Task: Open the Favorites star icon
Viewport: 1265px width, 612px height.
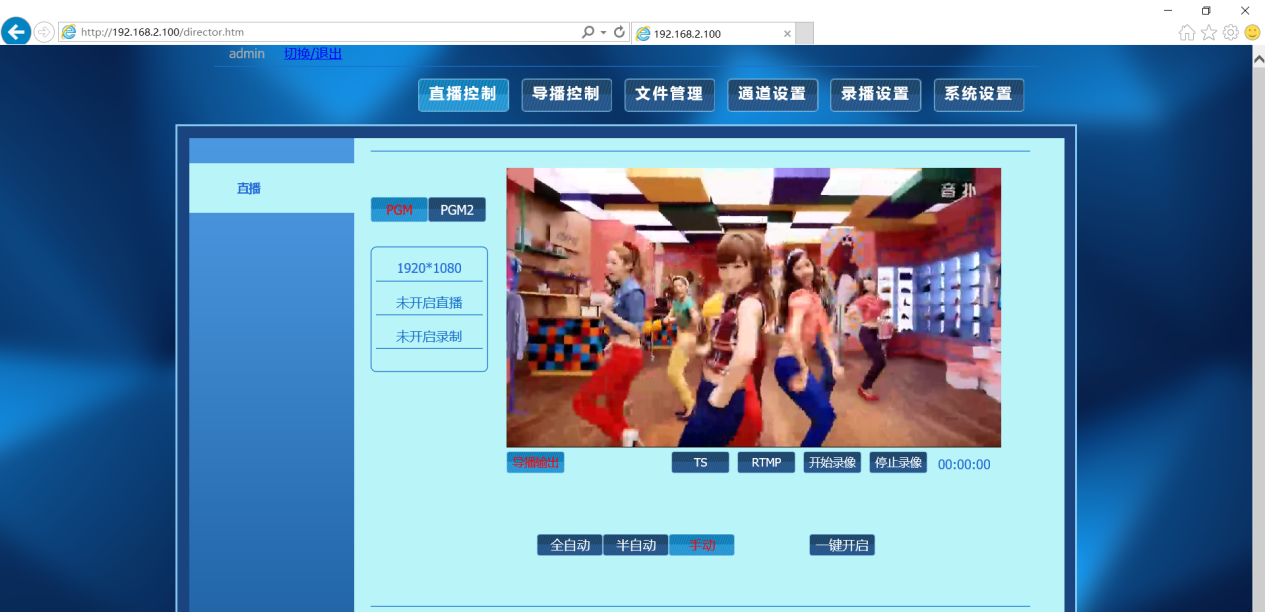Action: click(1209, 32)
